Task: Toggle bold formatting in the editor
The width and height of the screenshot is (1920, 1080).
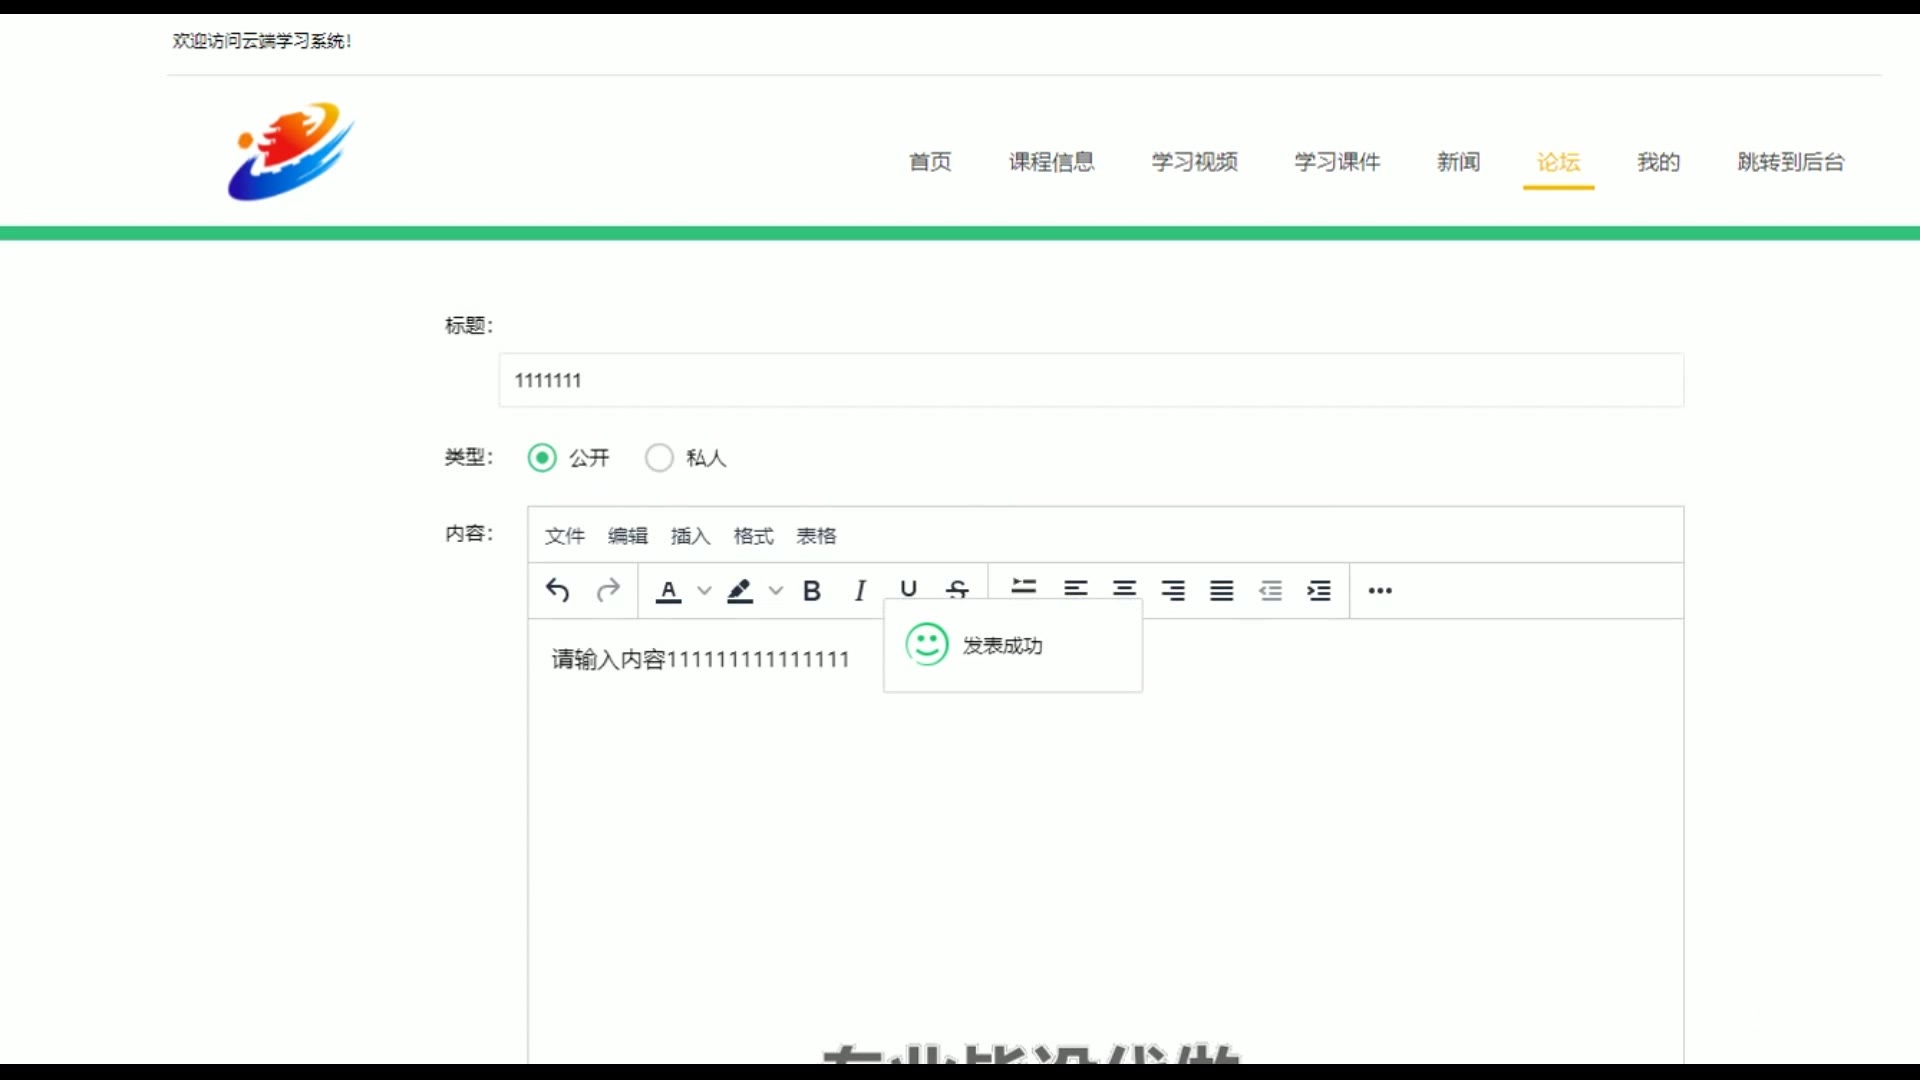Action: point(812,591)
